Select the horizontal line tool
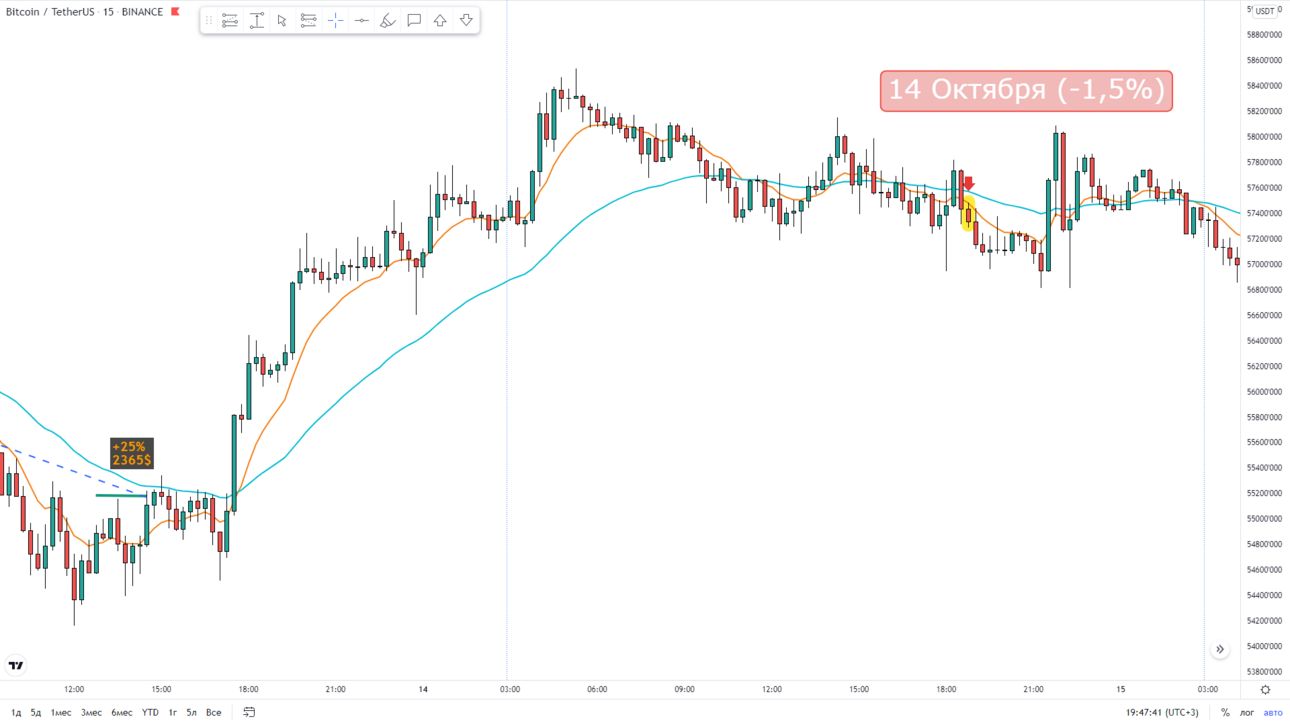 coord(361,20)
